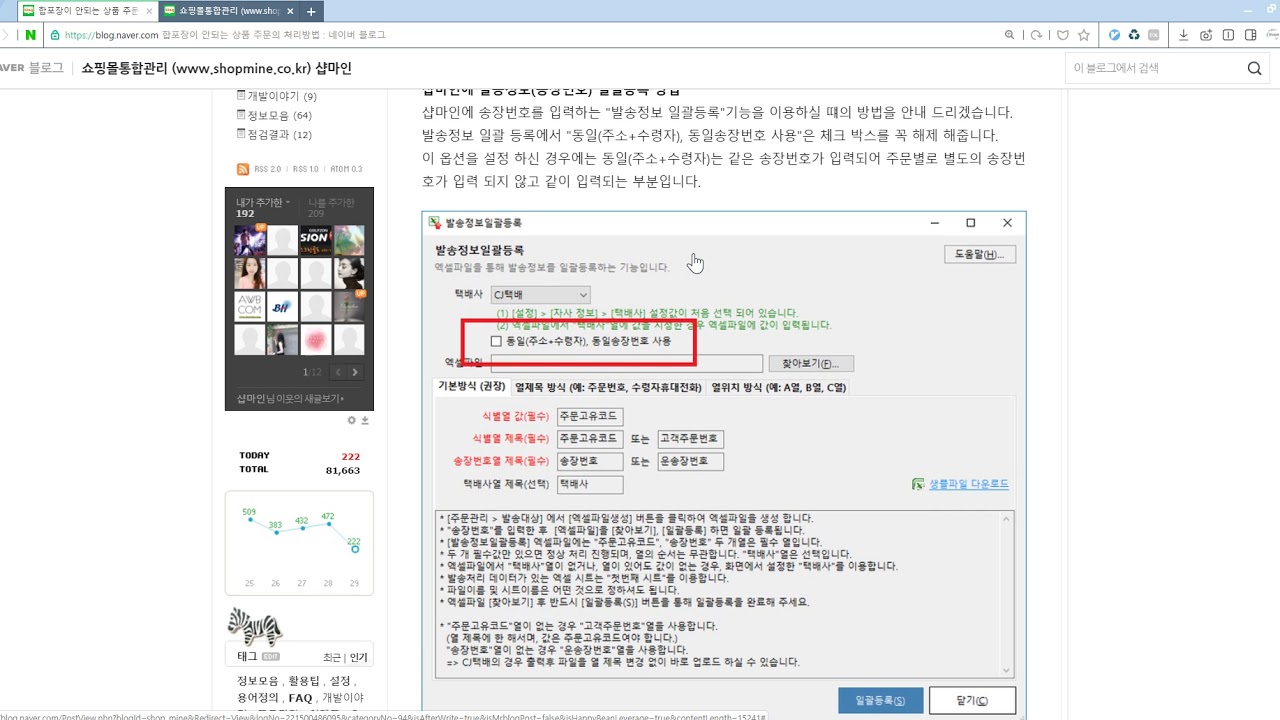Click the 이 블로그에서 검색 search field
The height and width of the screenshot is (720, 1280).
pos(1150,68)
